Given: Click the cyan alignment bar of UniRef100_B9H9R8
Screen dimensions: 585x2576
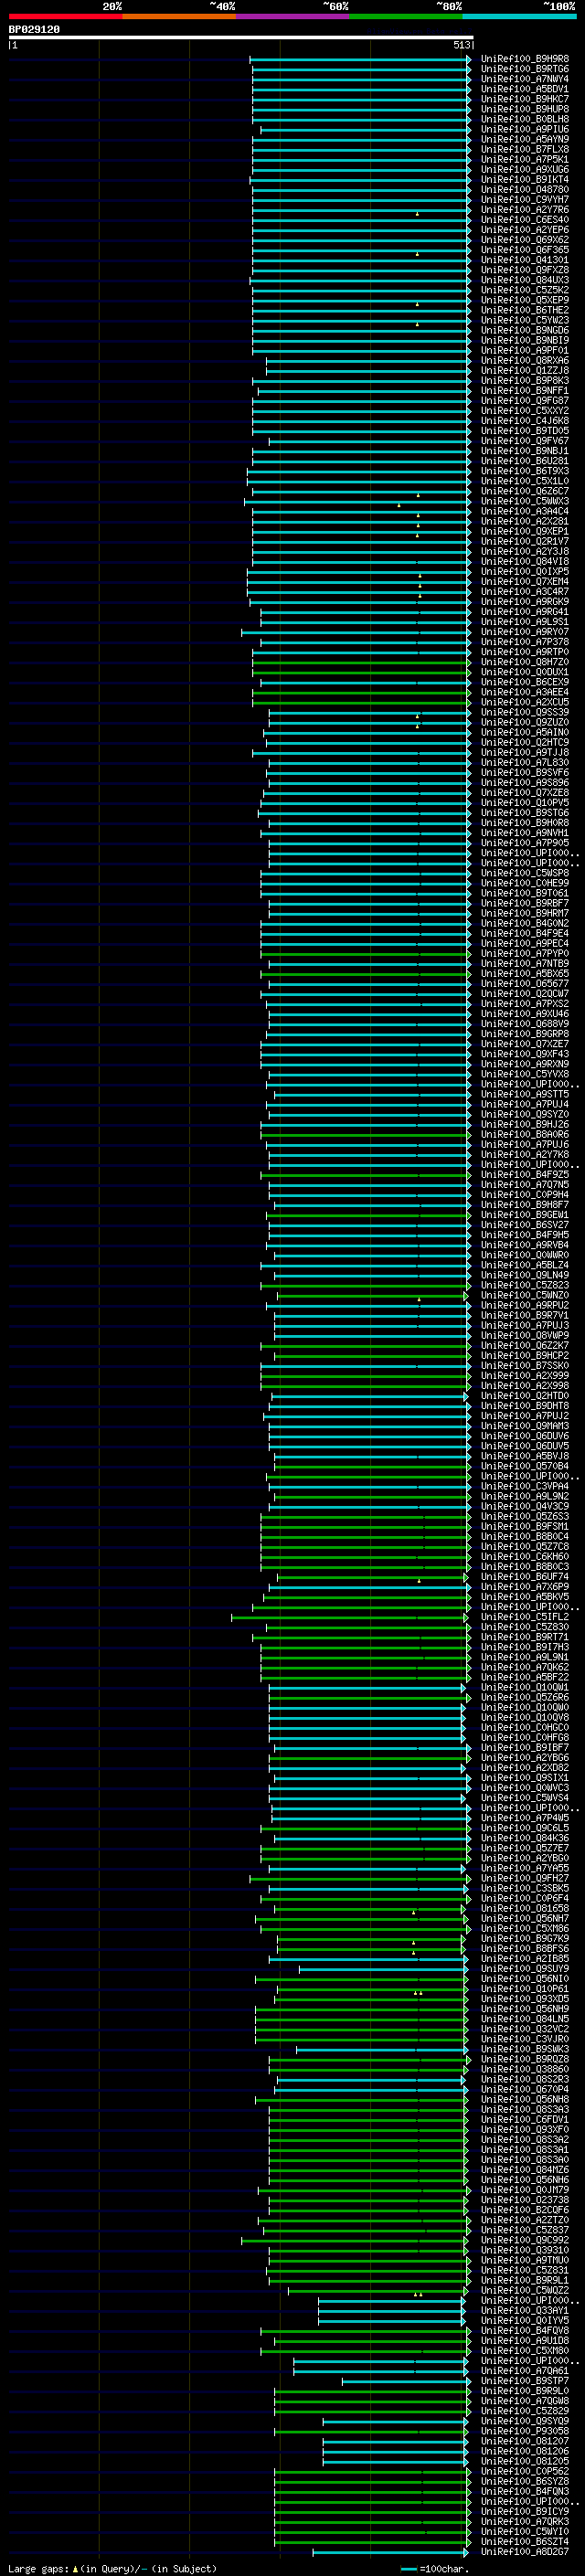Looking at the screenshot, I should (x=360, y=59).
